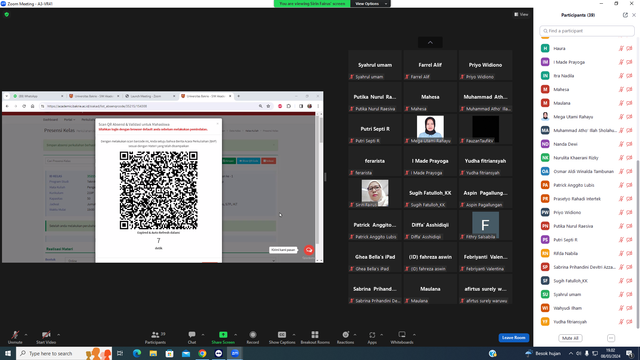Open Microsoft Edge from the taskbar

[137, 353]
